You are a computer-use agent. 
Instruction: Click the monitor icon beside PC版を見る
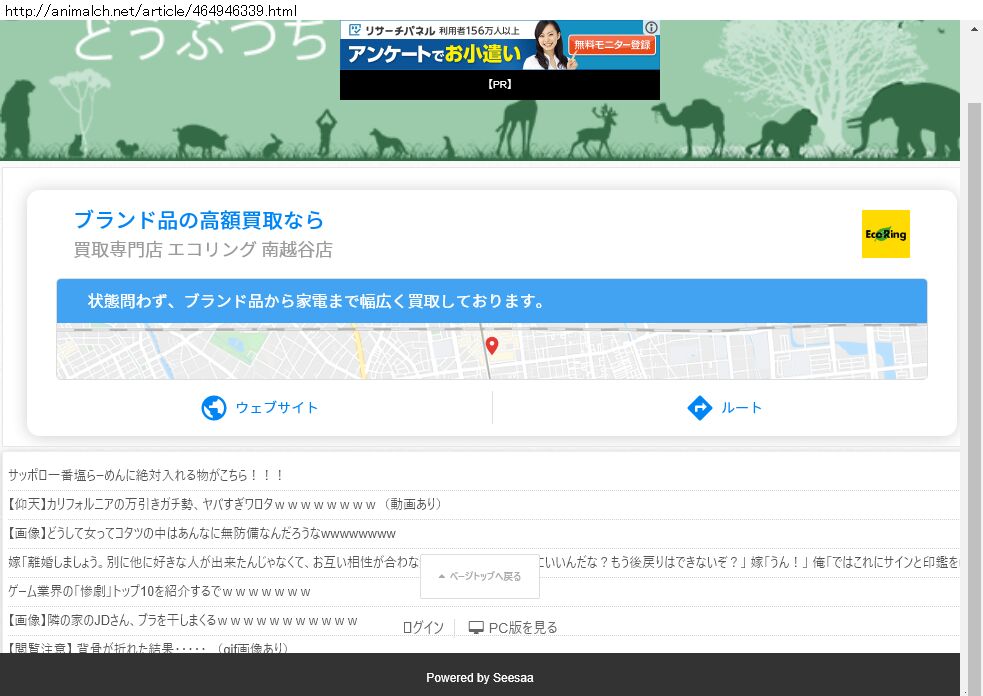pos(476,628)
